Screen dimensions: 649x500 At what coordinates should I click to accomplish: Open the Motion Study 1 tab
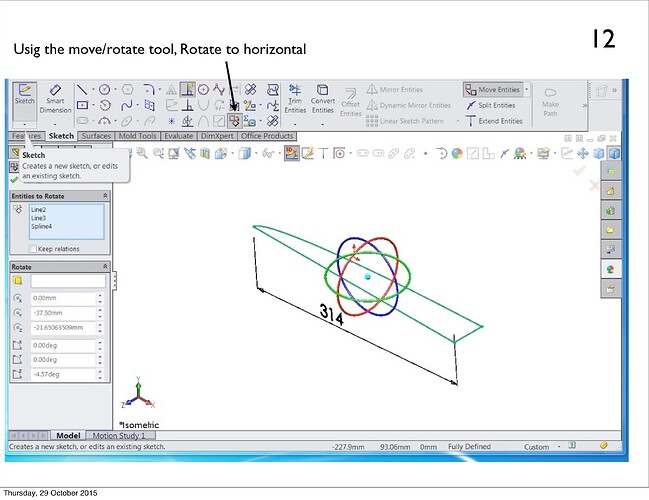click(119, 436)
